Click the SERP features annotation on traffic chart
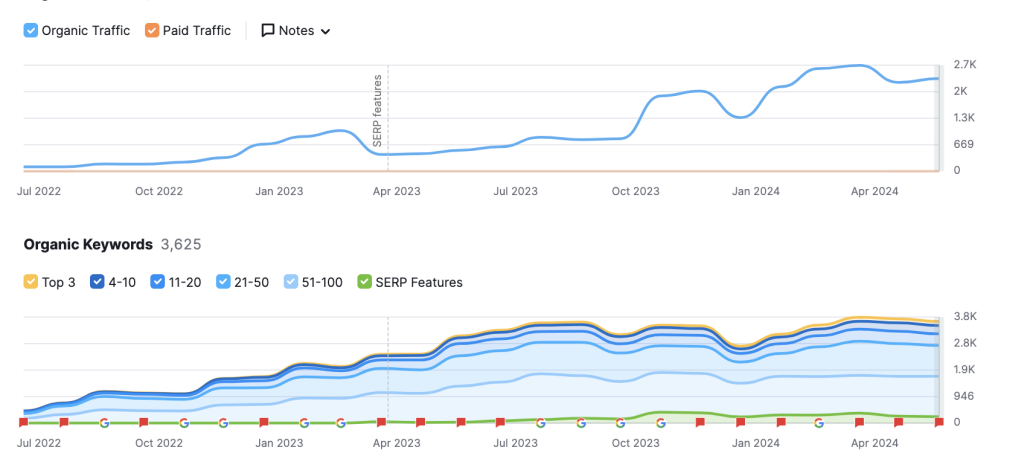Screen dimensions: 1024x459 (x=378, y=110)
